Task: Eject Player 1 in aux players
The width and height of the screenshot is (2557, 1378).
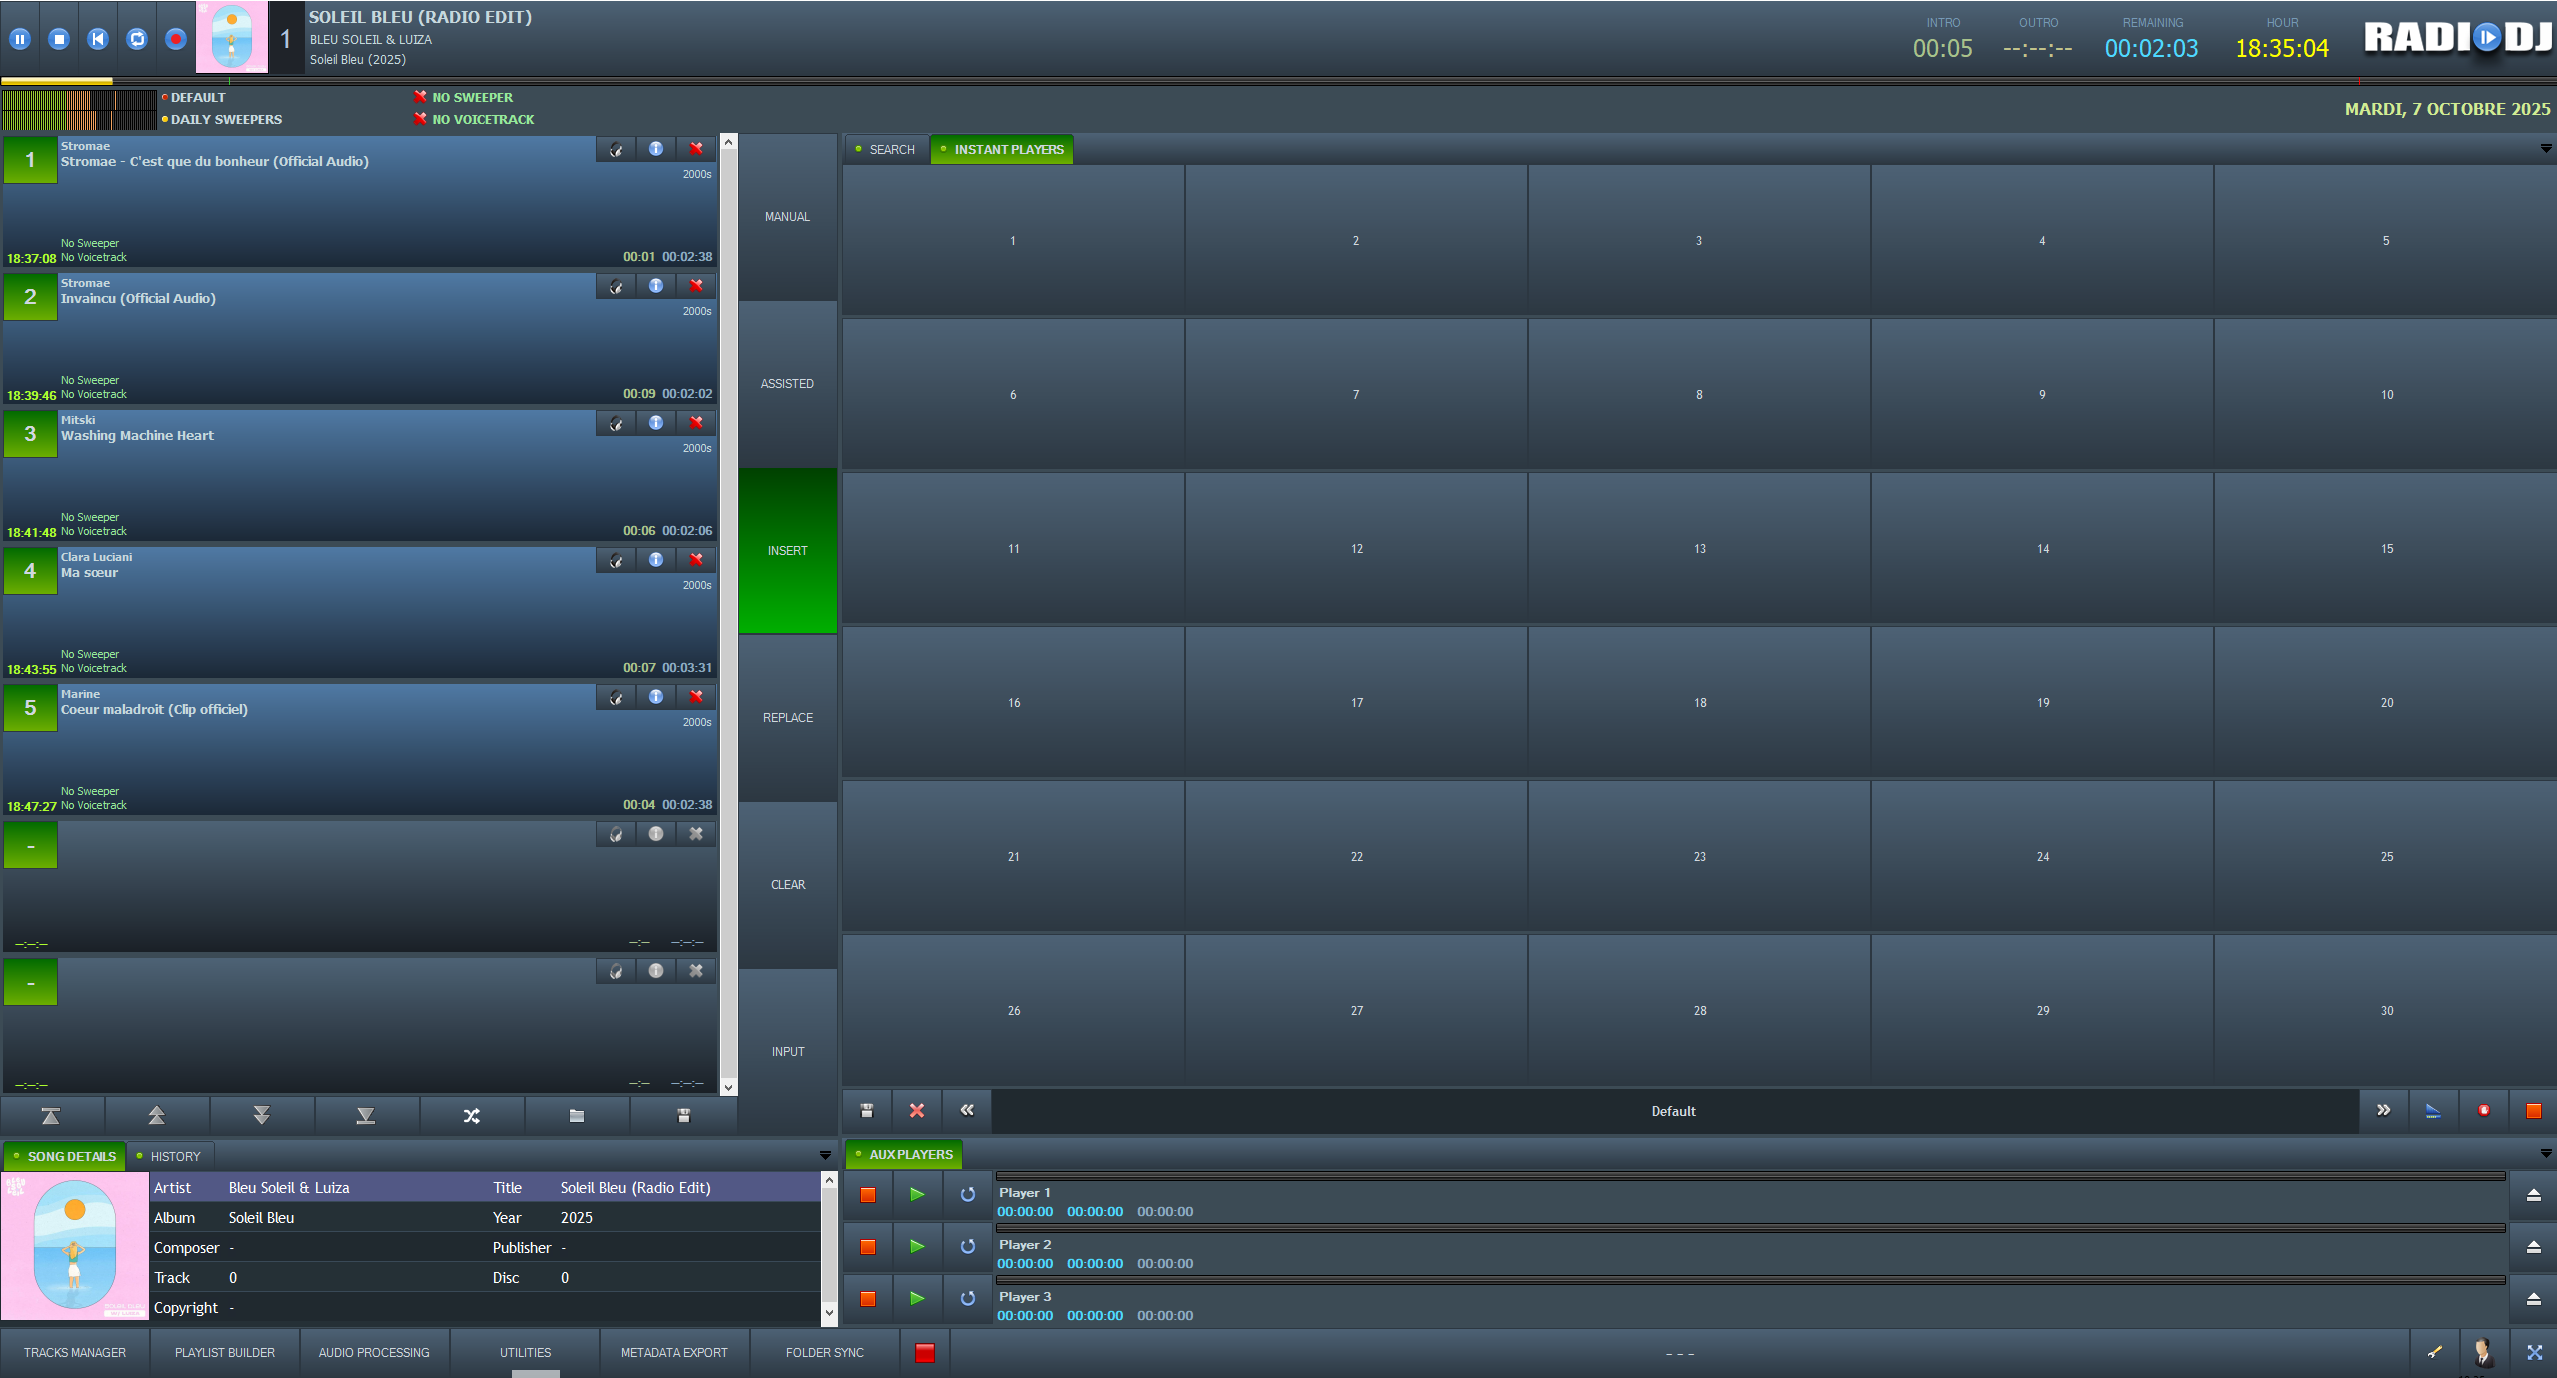Action: click(2533, 1195)
